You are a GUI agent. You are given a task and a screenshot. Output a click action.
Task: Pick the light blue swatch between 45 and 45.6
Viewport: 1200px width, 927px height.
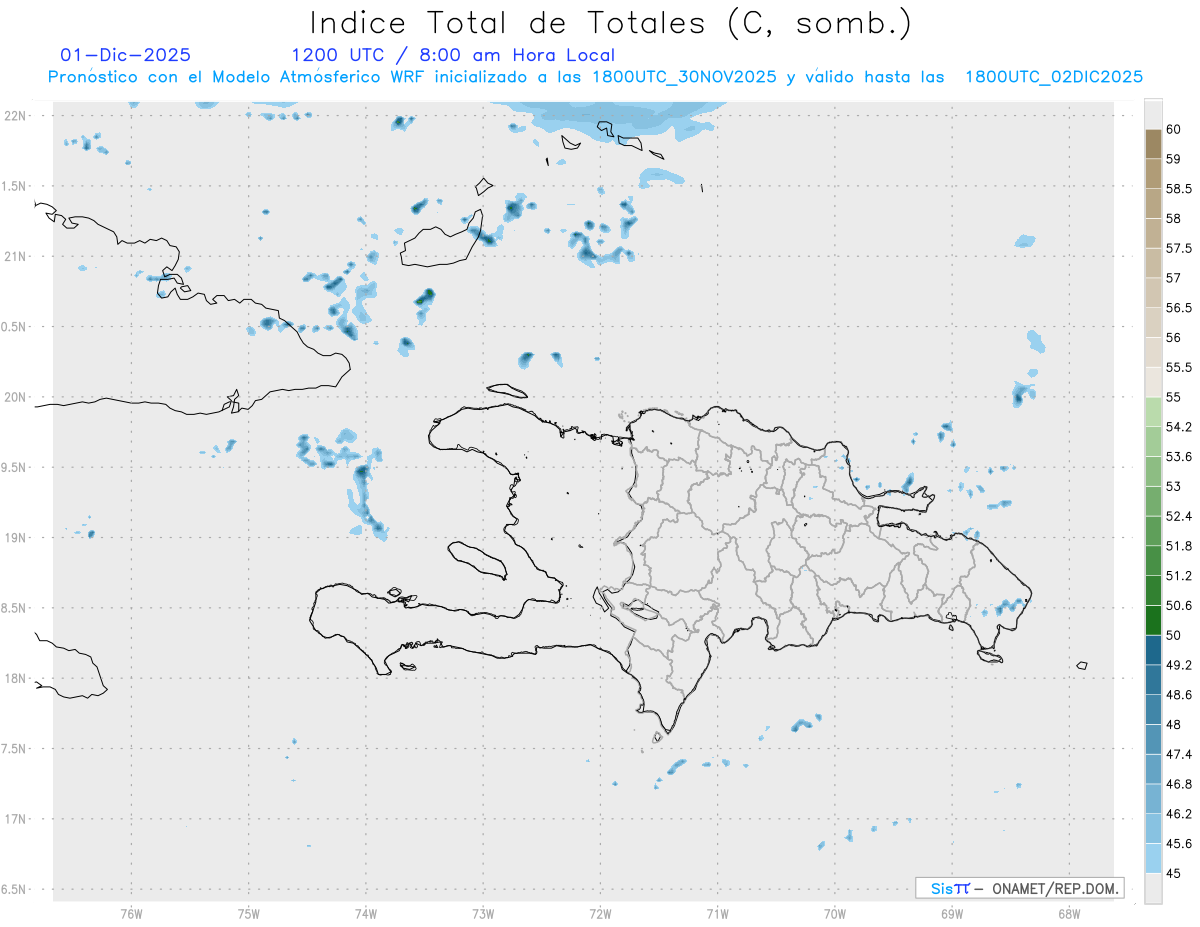1153,858
